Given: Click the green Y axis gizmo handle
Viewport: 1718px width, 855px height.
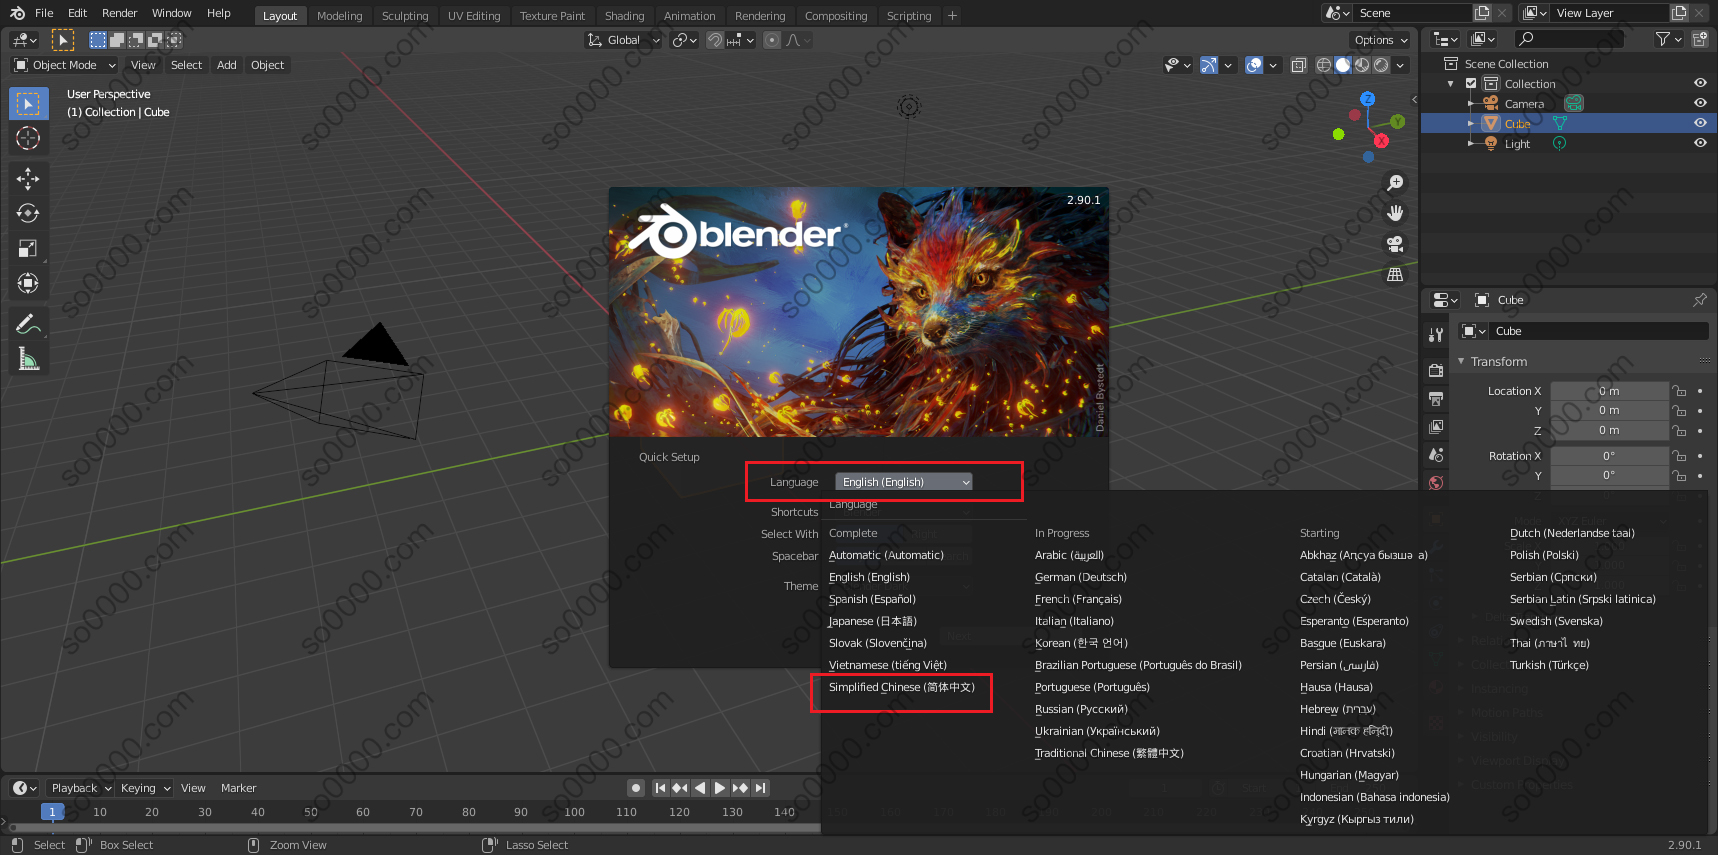Looking at the screenshot, I should pos(1398,122).
